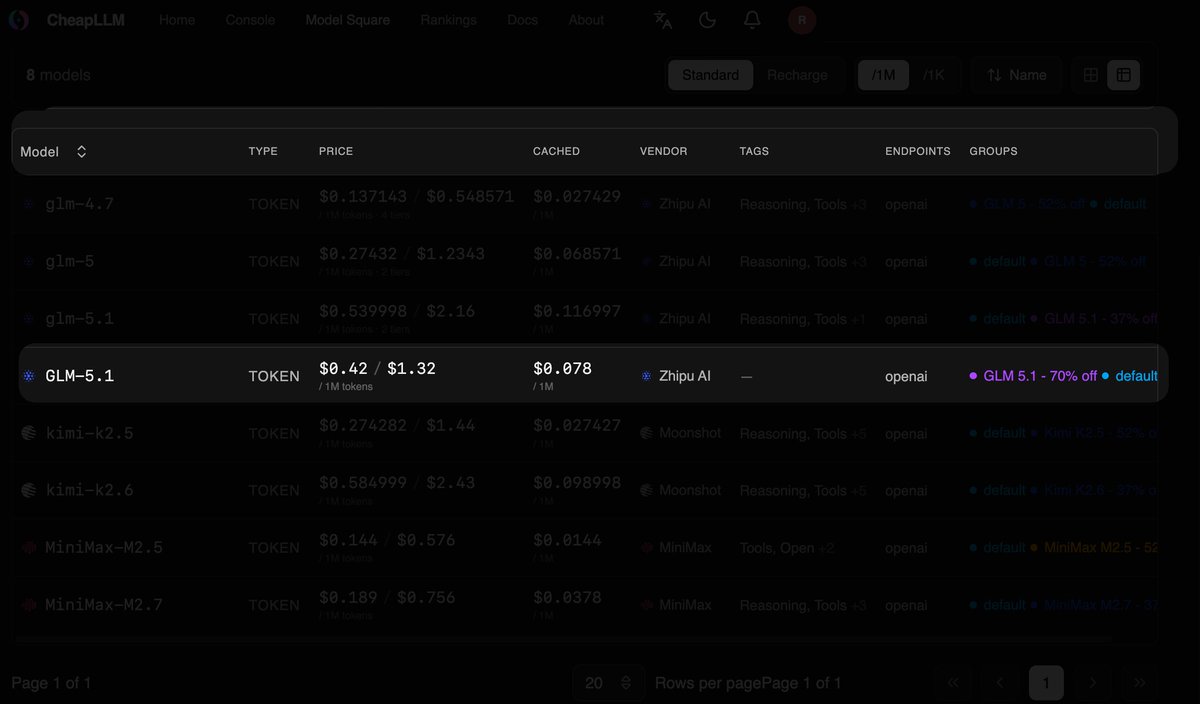Image resolution: width=1200 pixels, height=704 pixels.
Task: Click the Moonshot icon beside kimi-k2.5
Action: click(30, 433)
